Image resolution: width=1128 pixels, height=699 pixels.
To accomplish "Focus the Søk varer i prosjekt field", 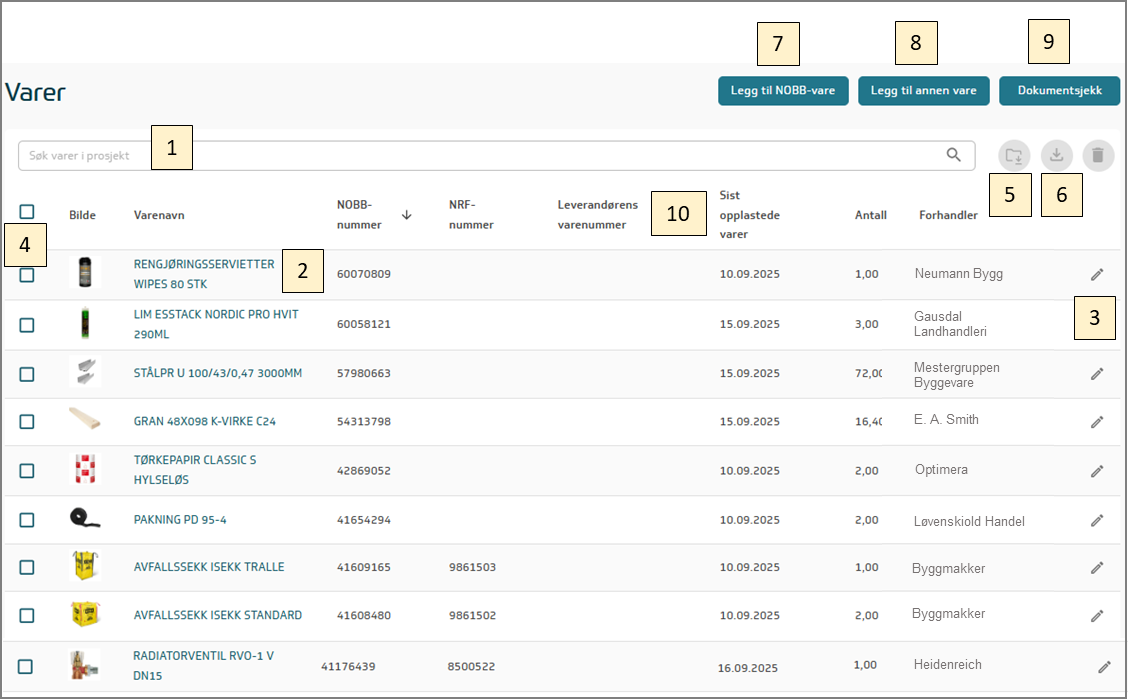I will [480, 155].
